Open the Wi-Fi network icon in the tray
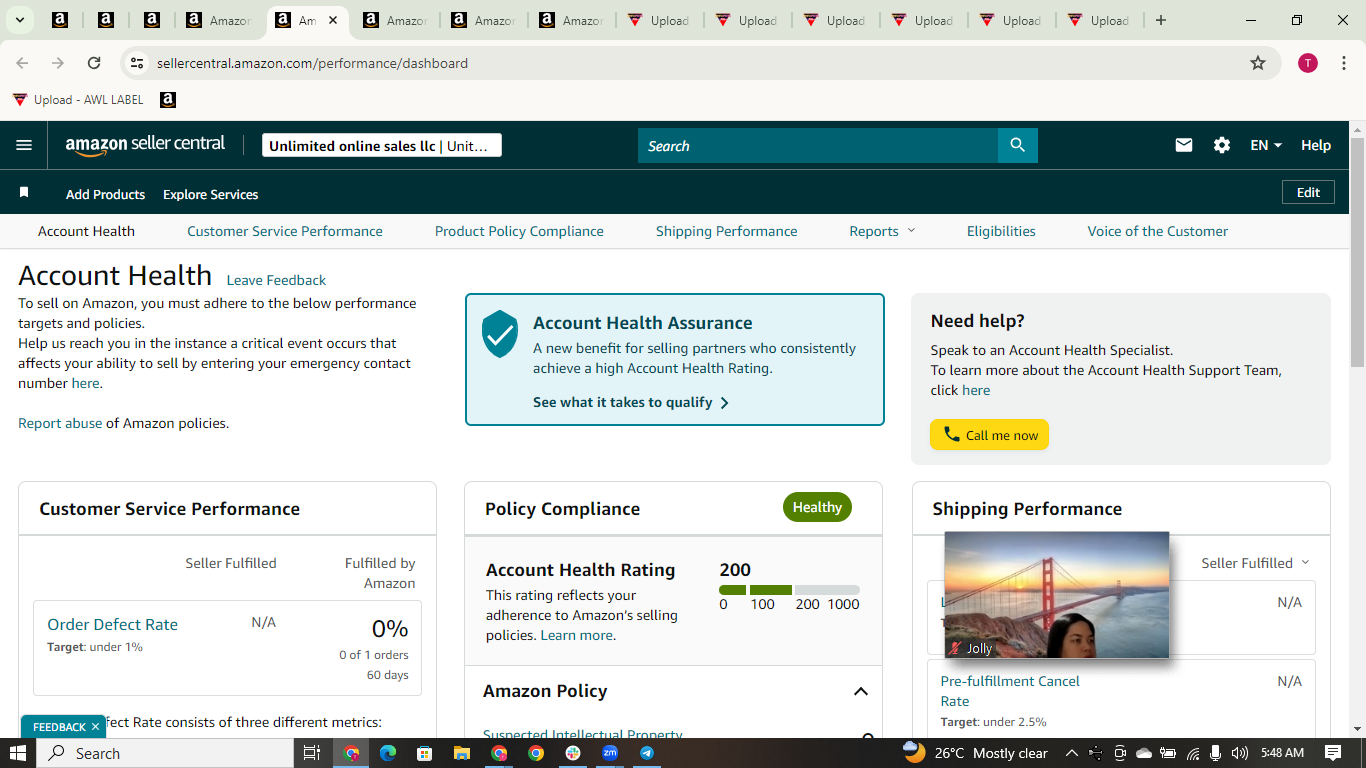 pyautogui.click(x=1193, y=753)
